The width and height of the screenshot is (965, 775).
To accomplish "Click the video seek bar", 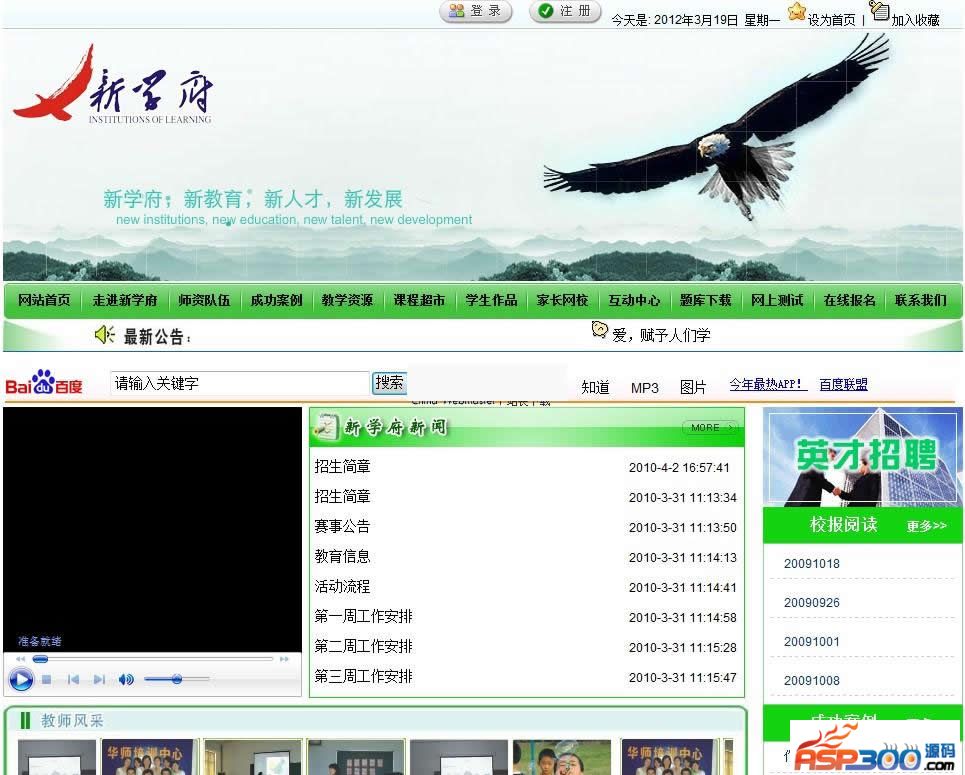I will (153, 659).
